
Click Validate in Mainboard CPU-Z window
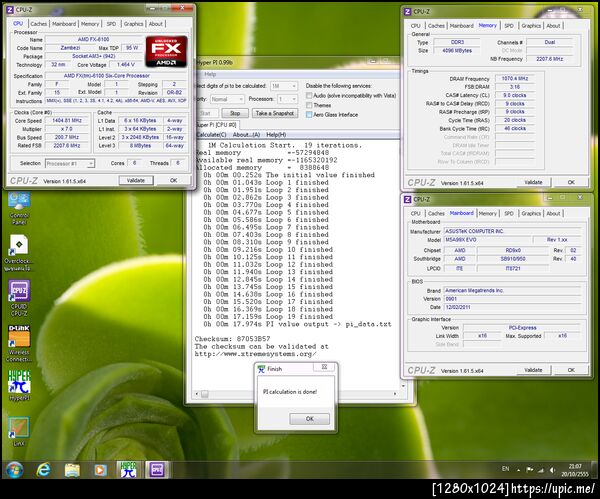point(533,370)
